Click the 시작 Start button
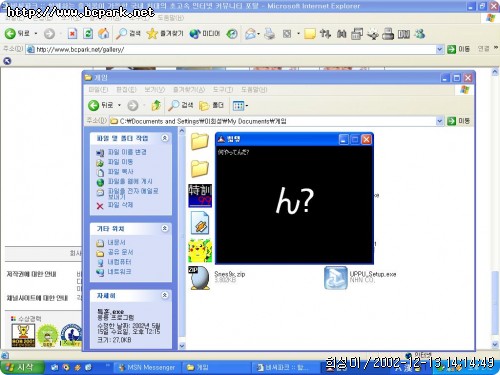The width and height of the screenshot is (500, 375). coord(22,367)
